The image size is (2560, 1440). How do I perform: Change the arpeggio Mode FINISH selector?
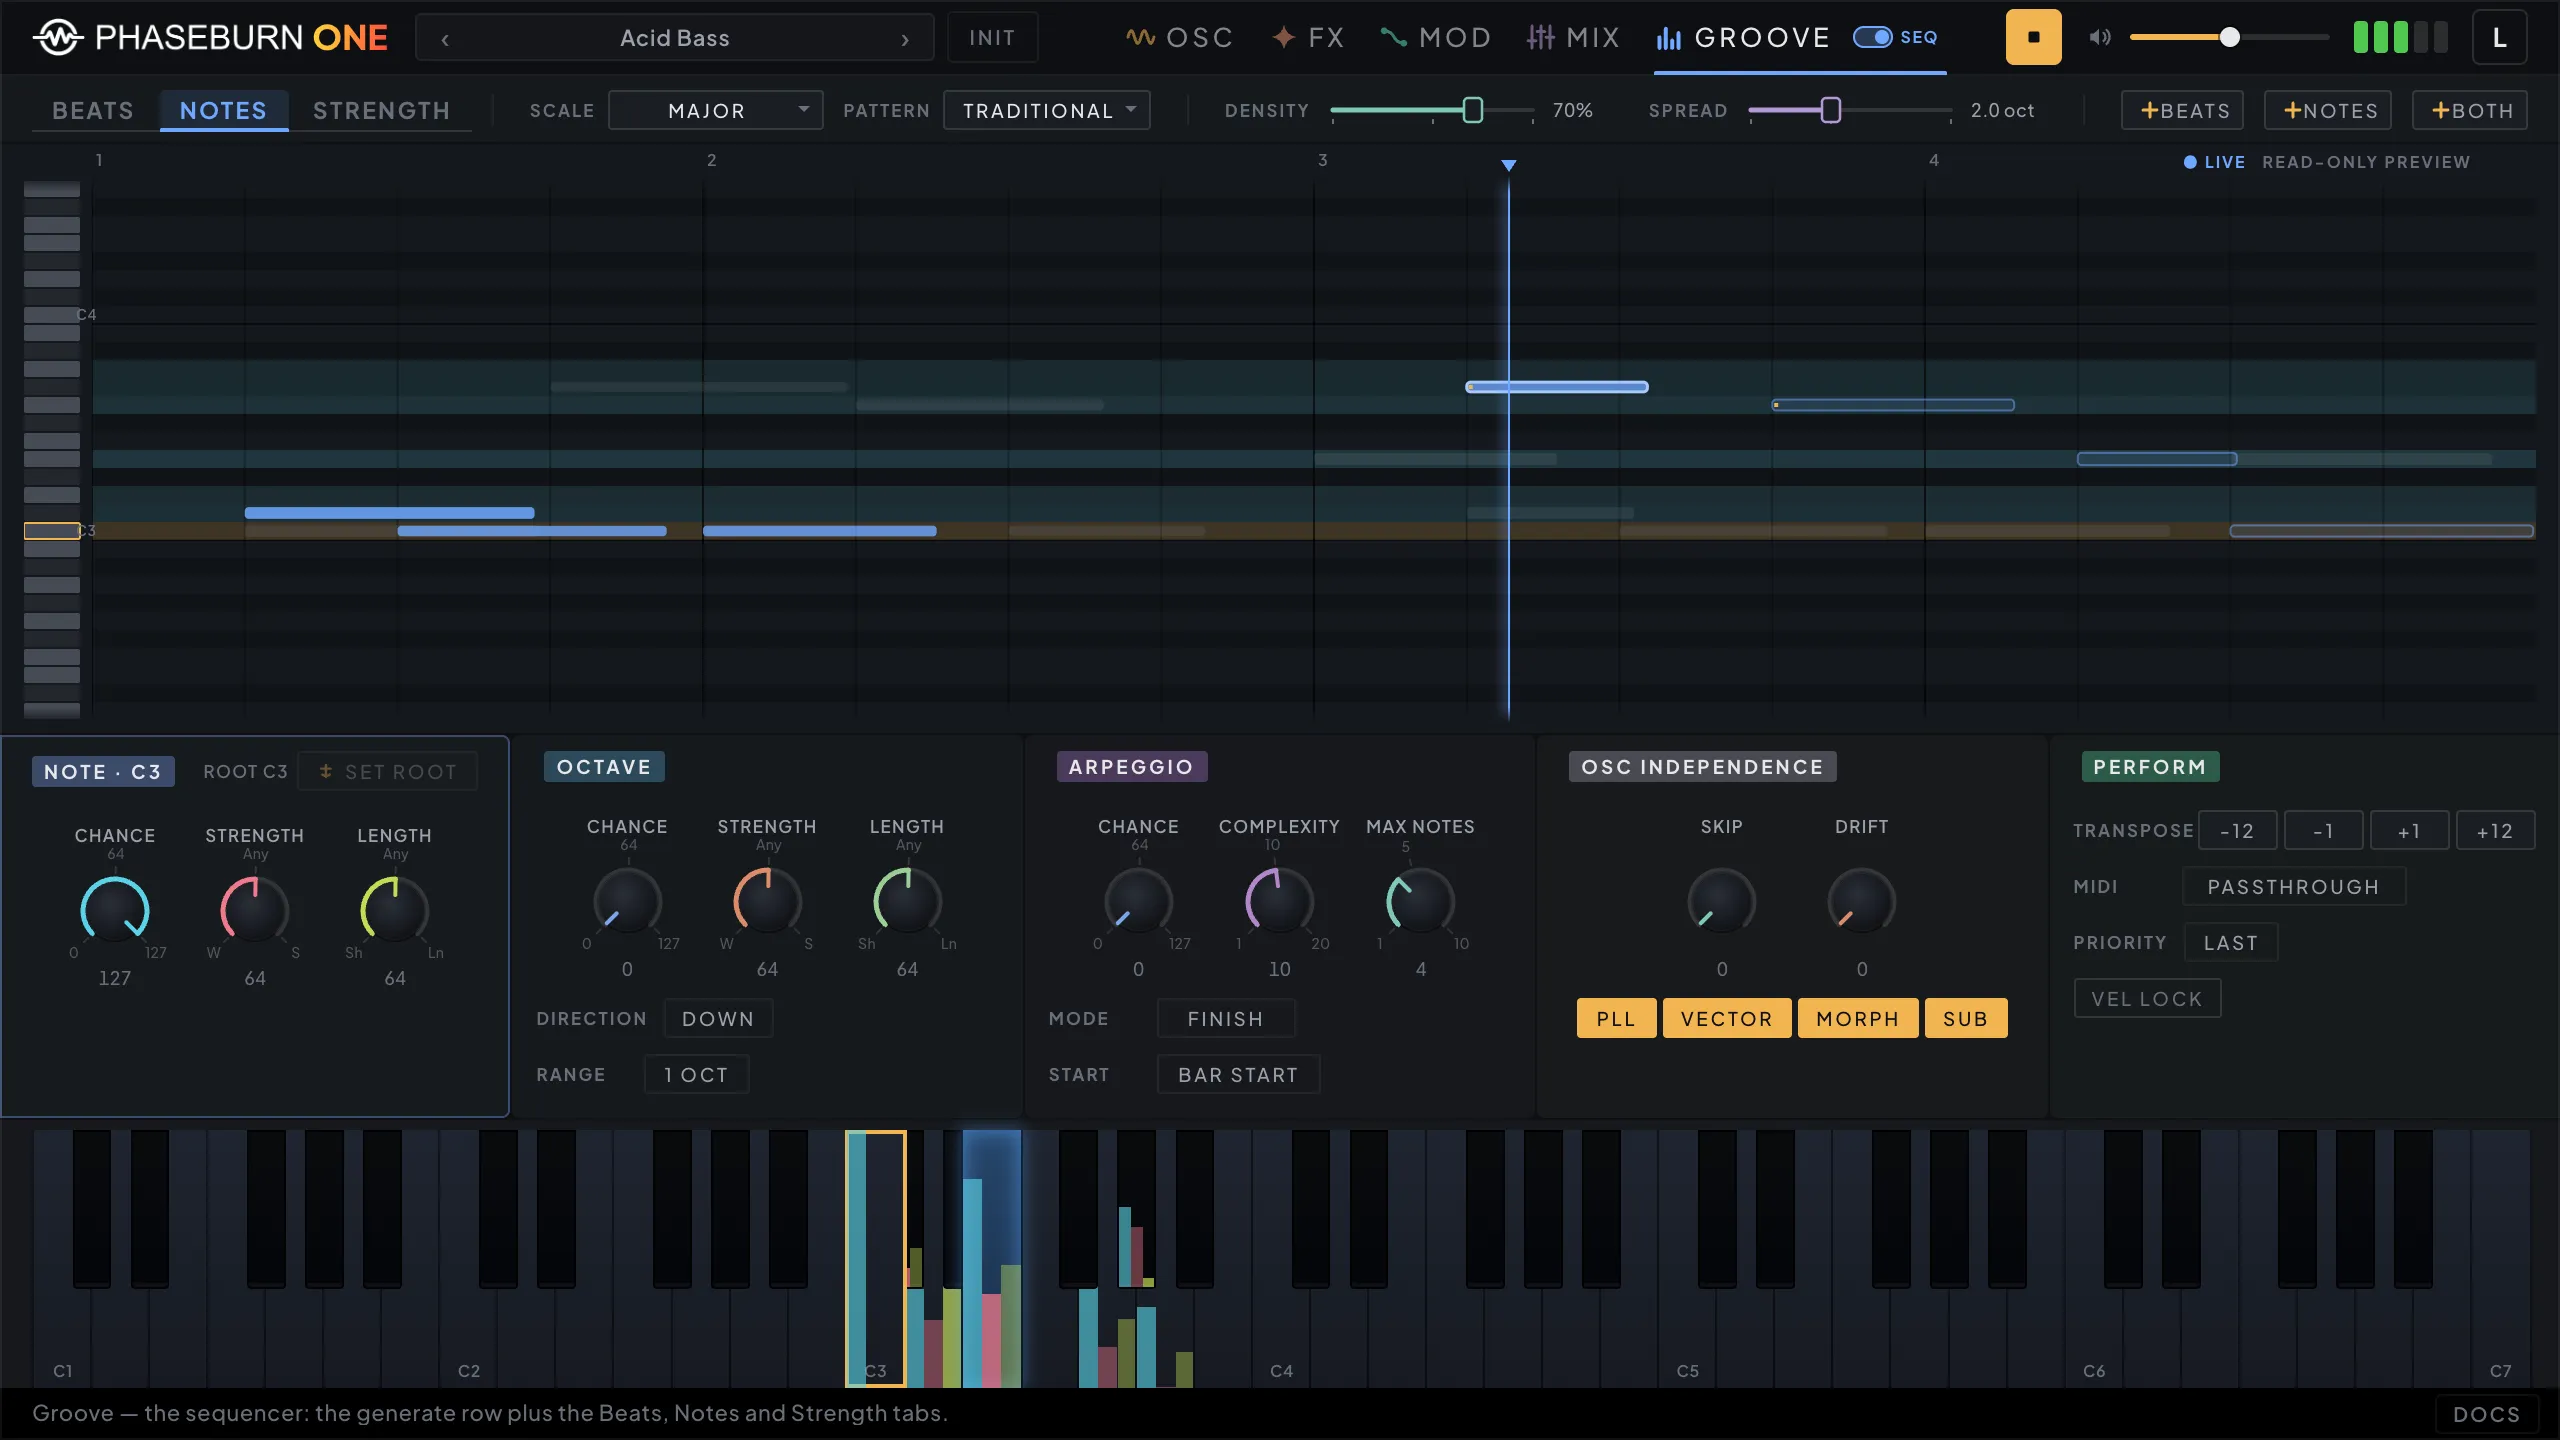pos(1225,1018)
